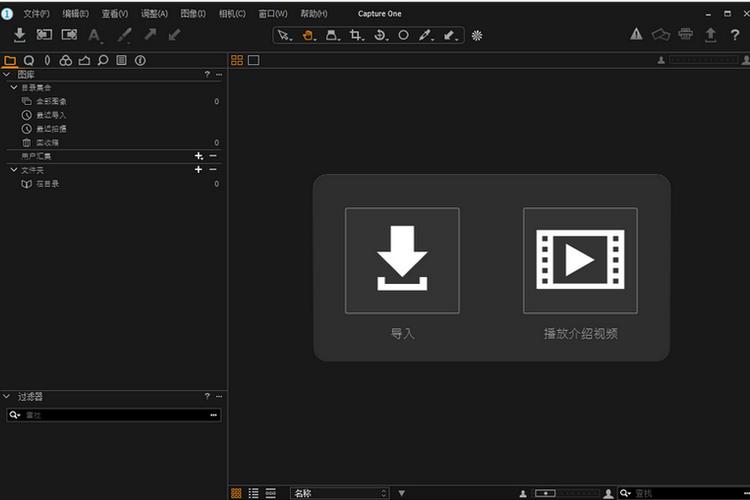The image size is (750, 500).
Task: Collapse the 文件夹 folders group
Action: 14,170
